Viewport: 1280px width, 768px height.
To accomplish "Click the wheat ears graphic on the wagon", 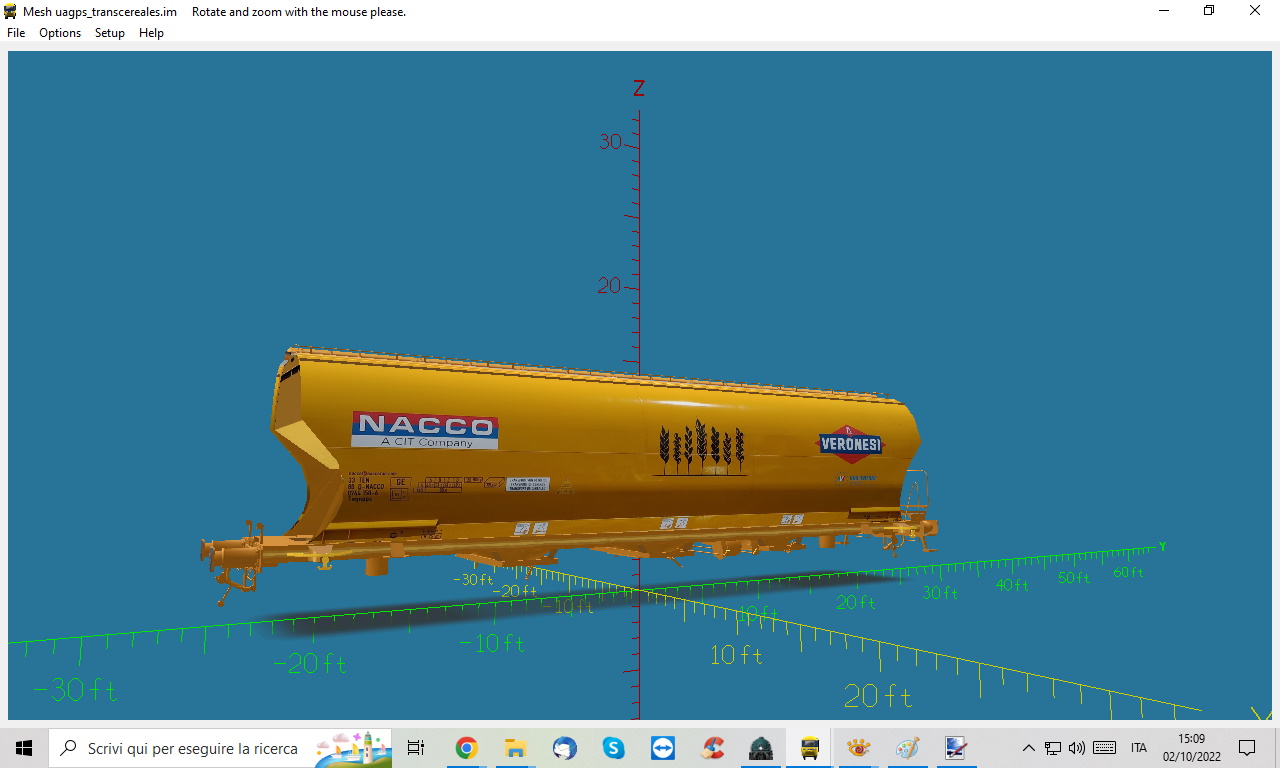I will (x=702, y=447).
